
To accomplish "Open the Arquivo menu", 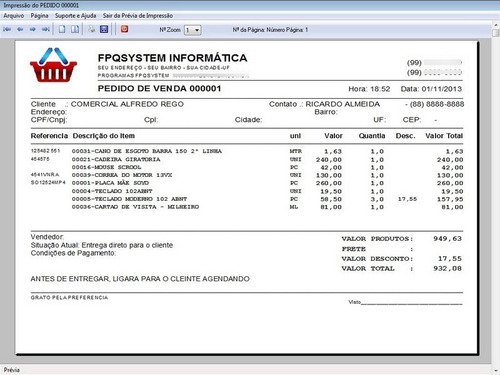I will [14, 16].
